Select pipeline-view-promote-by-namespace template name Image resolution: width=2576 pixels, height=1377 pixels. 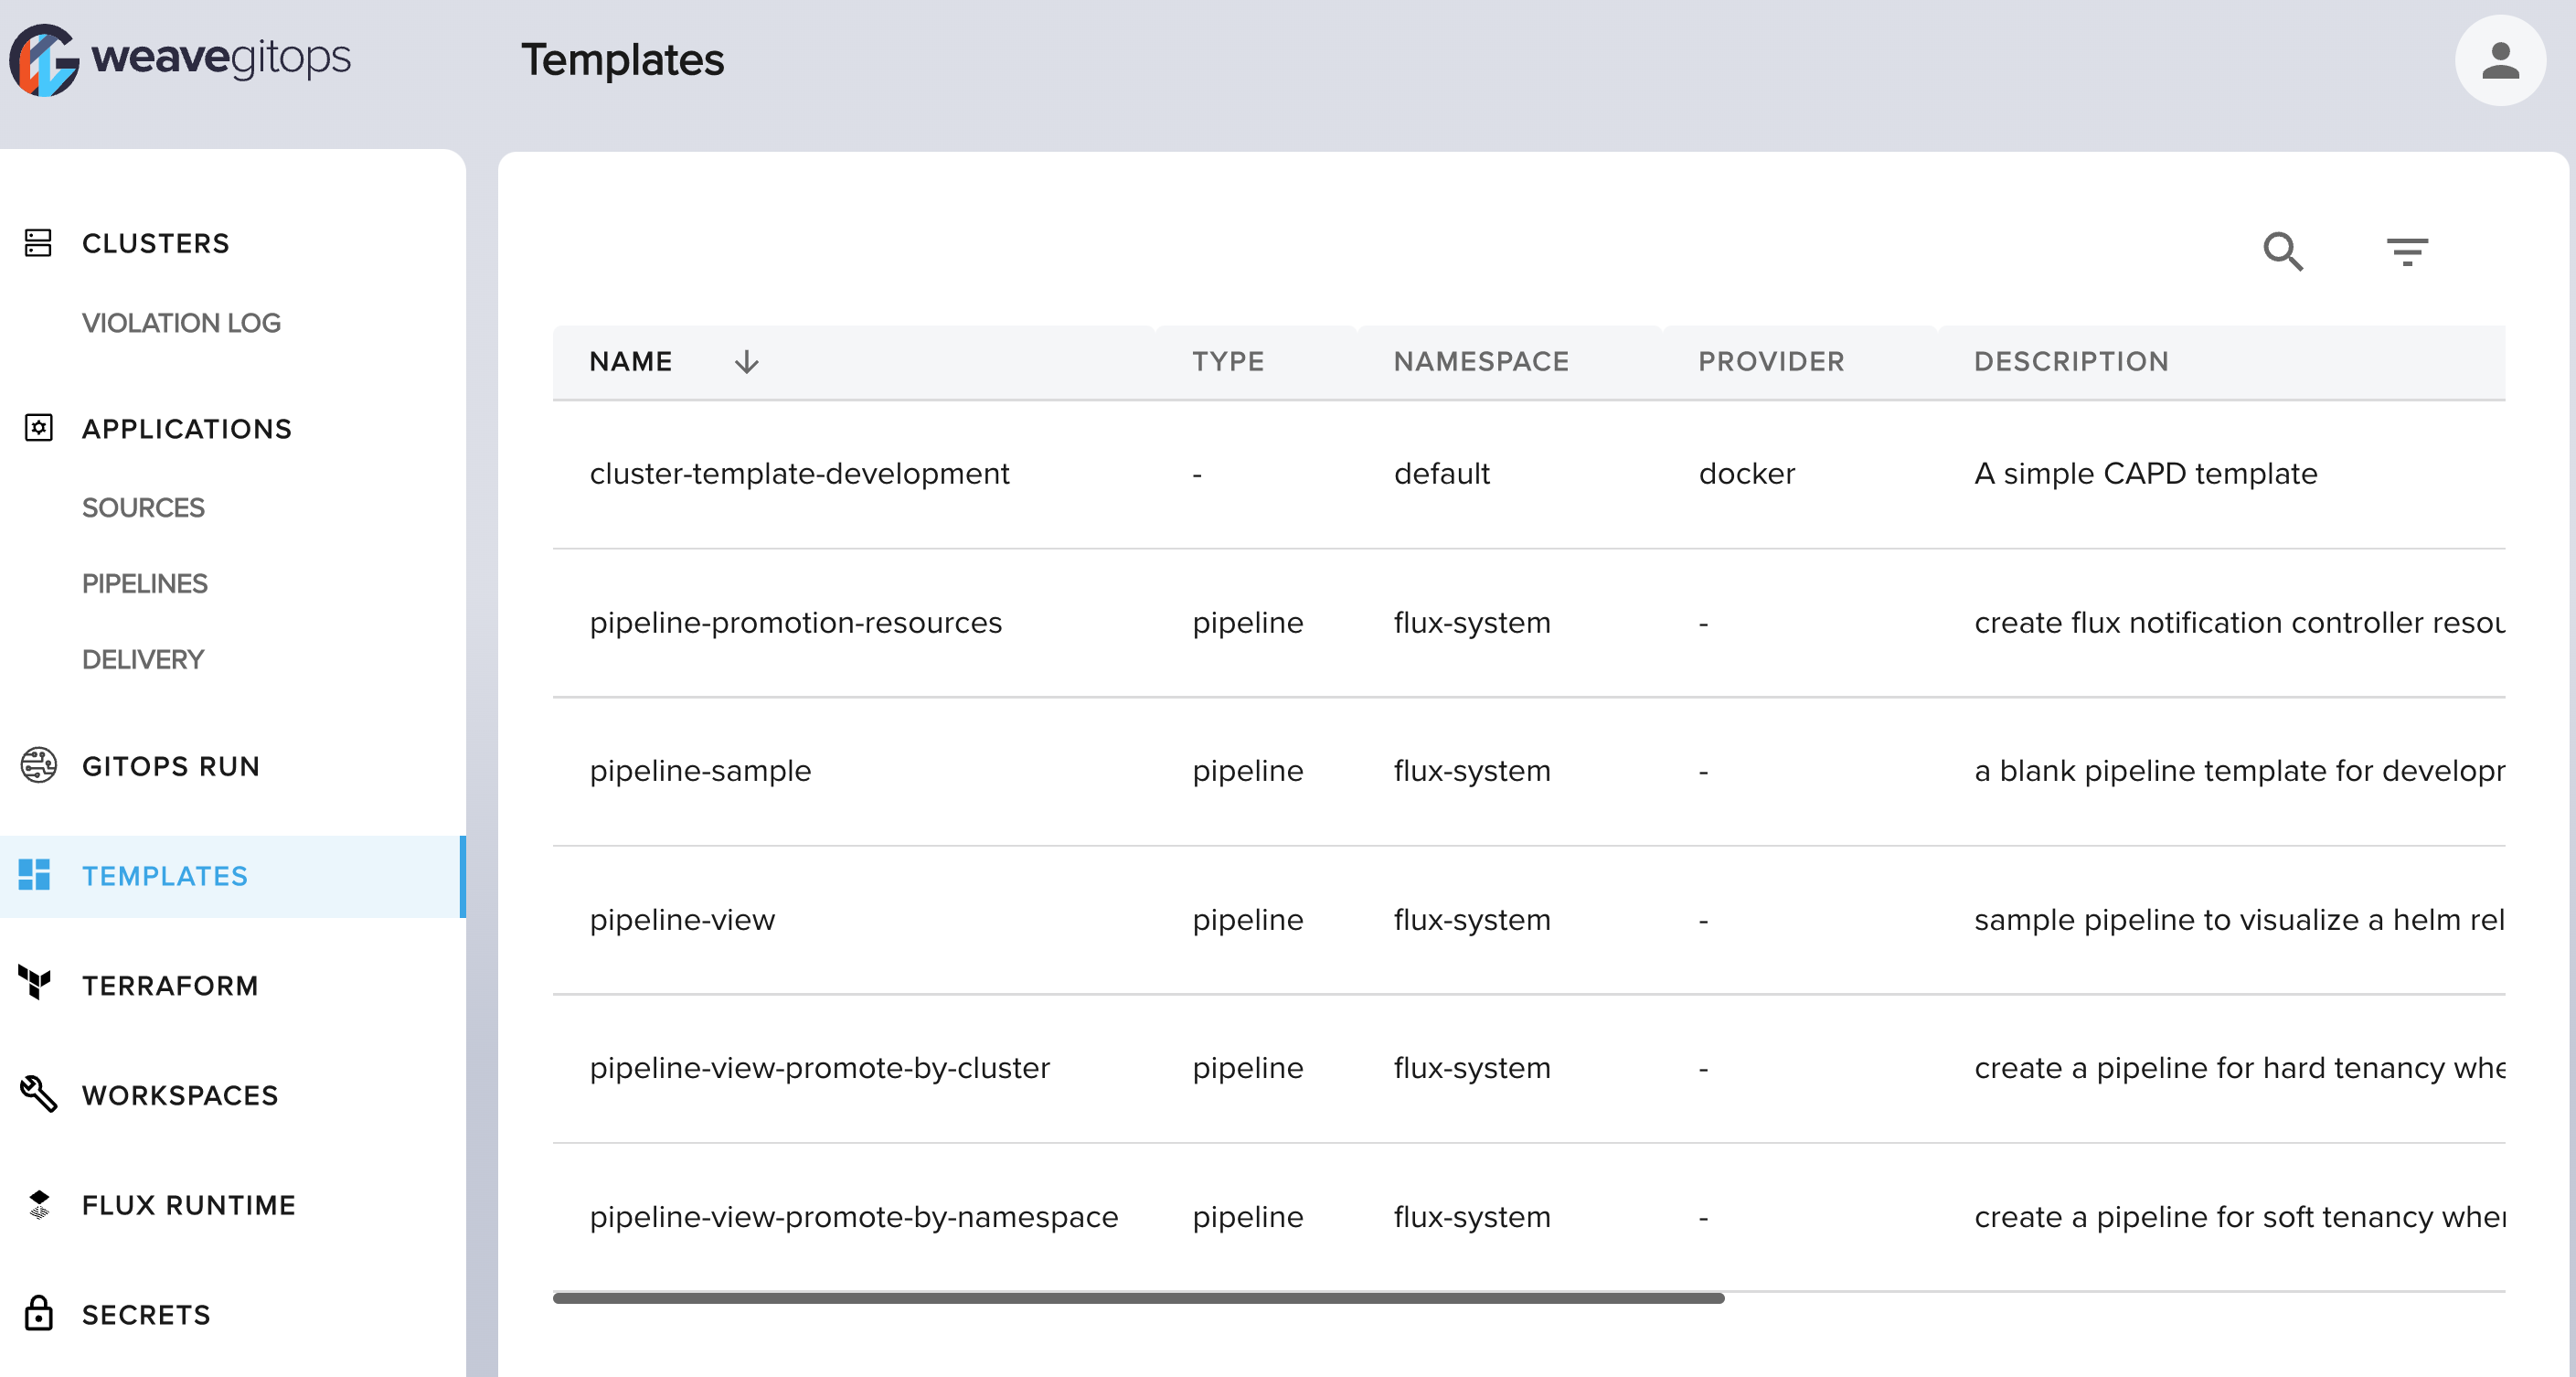853,1216
